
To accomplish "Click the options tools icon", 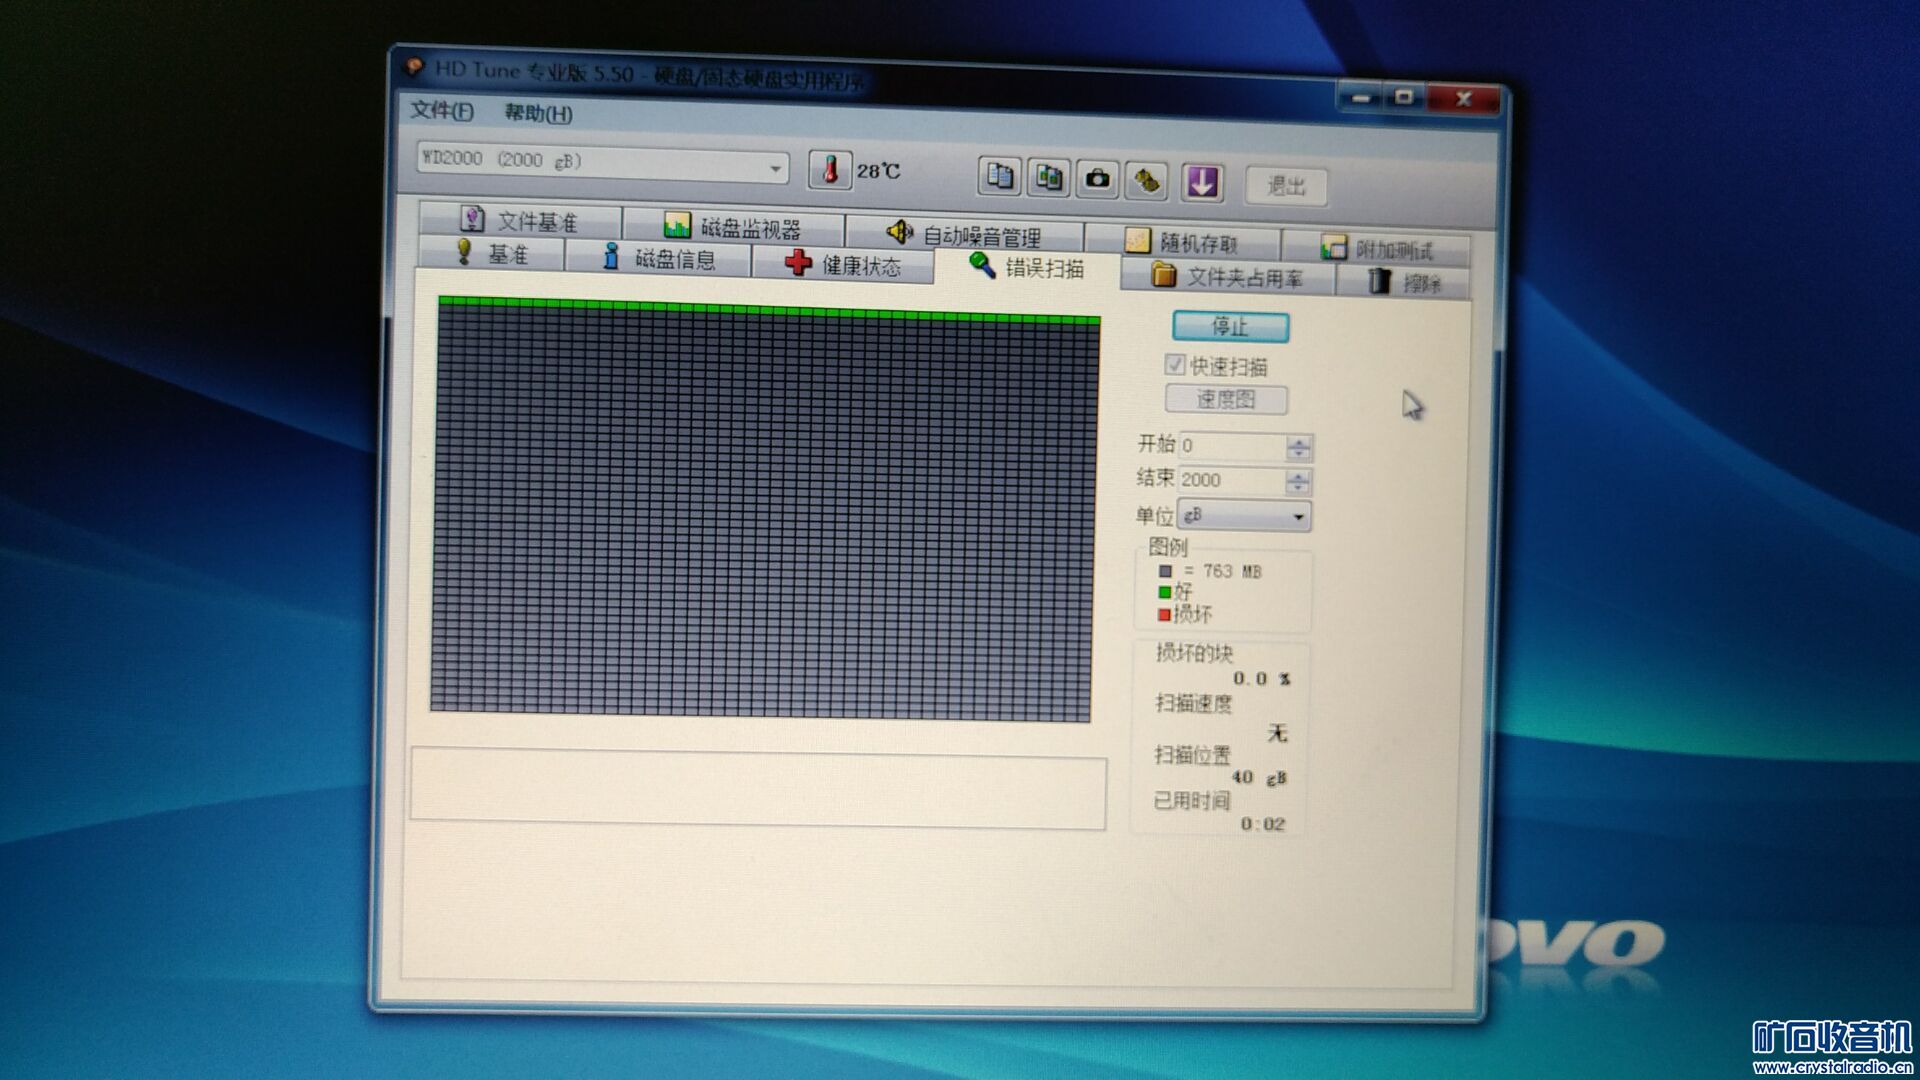I will (1147, 181).
